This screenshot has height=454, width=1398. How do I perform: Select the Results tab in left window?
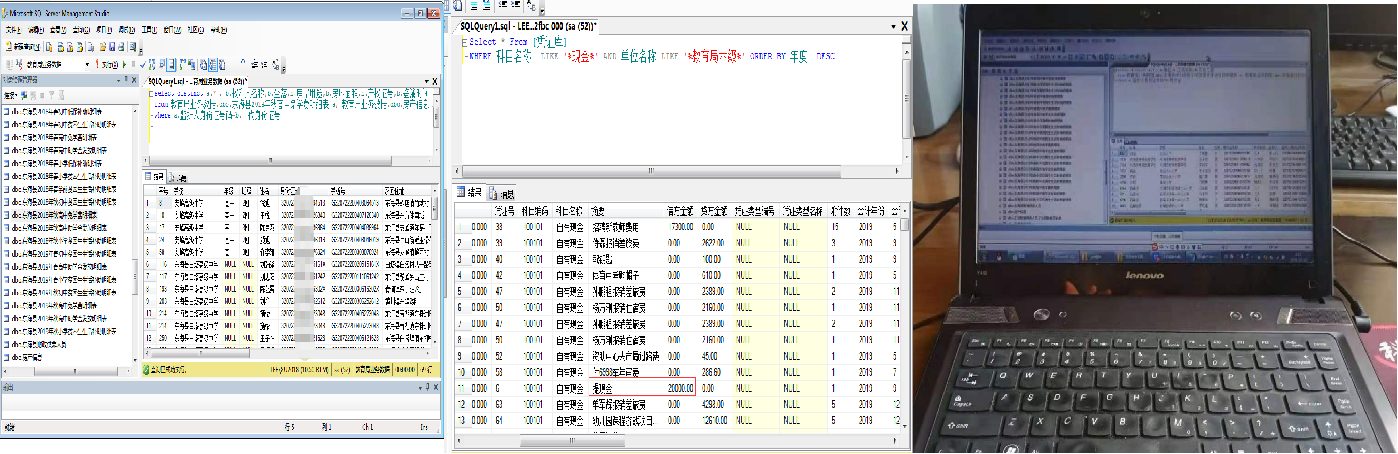(x=158, y=177)
